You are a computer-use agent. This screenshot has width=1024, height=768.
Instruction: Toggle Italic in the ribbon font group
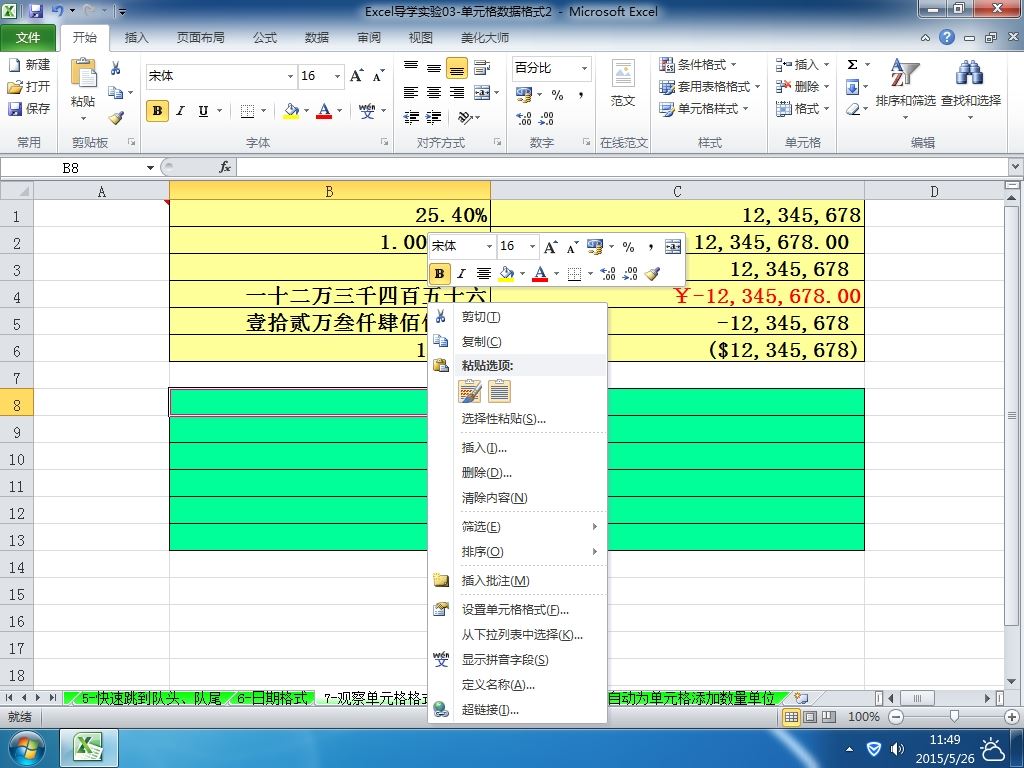(181, 111)
